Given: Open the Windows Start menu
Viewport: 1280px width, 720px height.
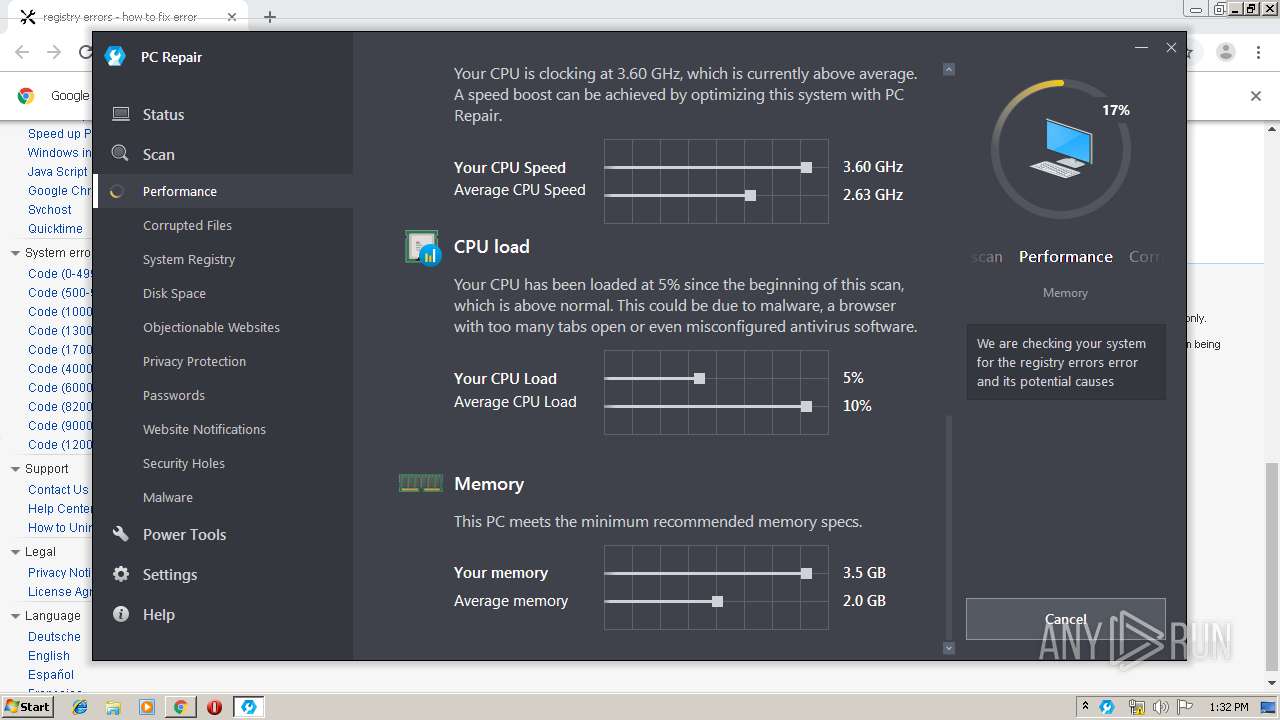Looking at the screenshot, I should (27, 706).
